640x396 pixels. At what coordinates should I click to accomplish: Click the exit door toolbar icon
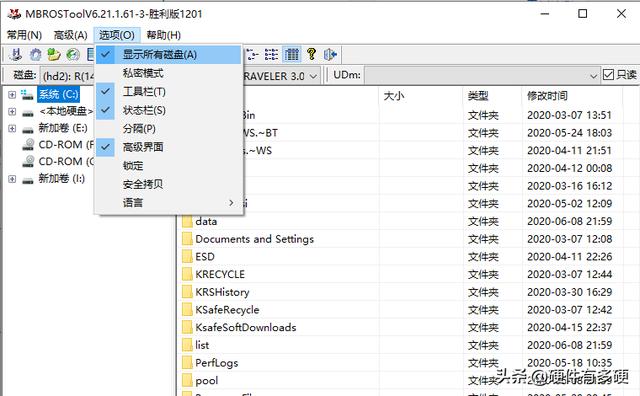click(330, 54)
